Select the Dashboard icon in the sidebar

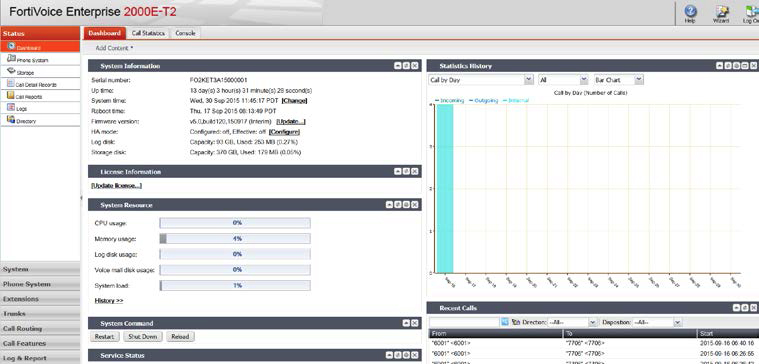(x=12, y=46)
